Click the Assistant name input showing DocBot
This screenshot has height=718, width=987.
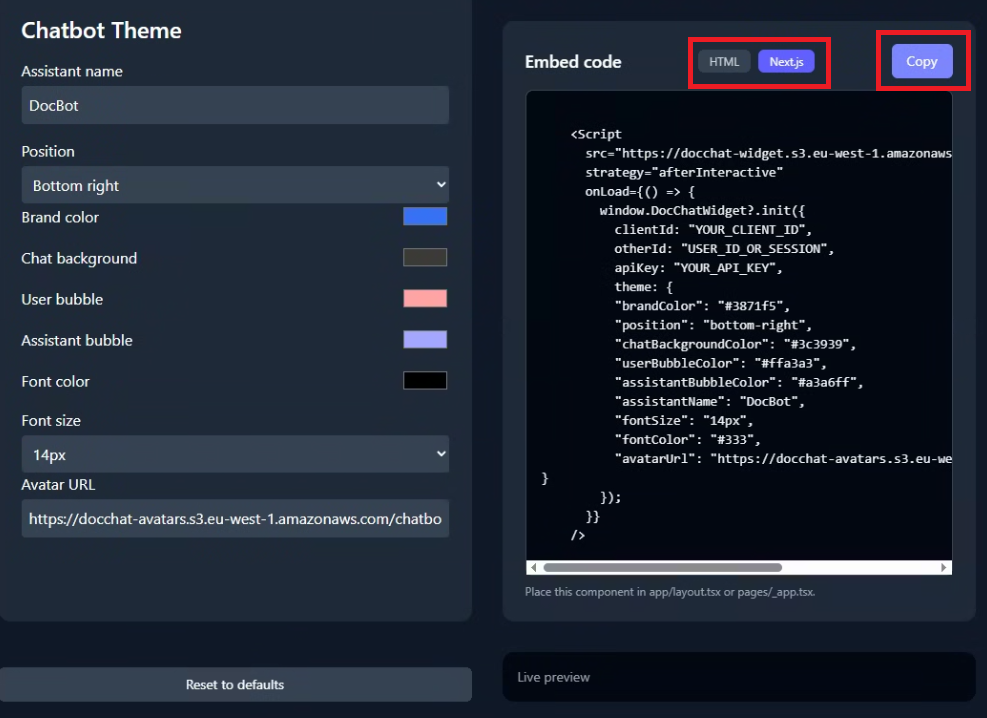coord(235,105)
